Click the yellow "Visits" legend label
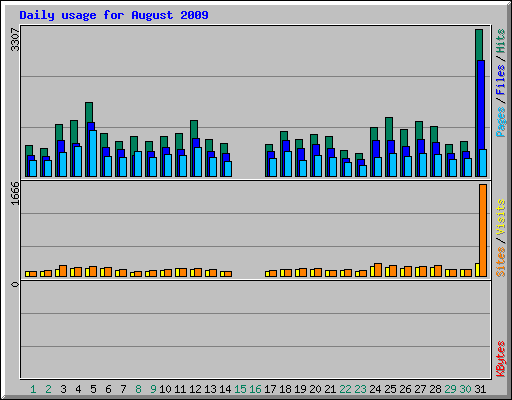Viewport: 512px width, 400px height. click(x=501, y=218)
